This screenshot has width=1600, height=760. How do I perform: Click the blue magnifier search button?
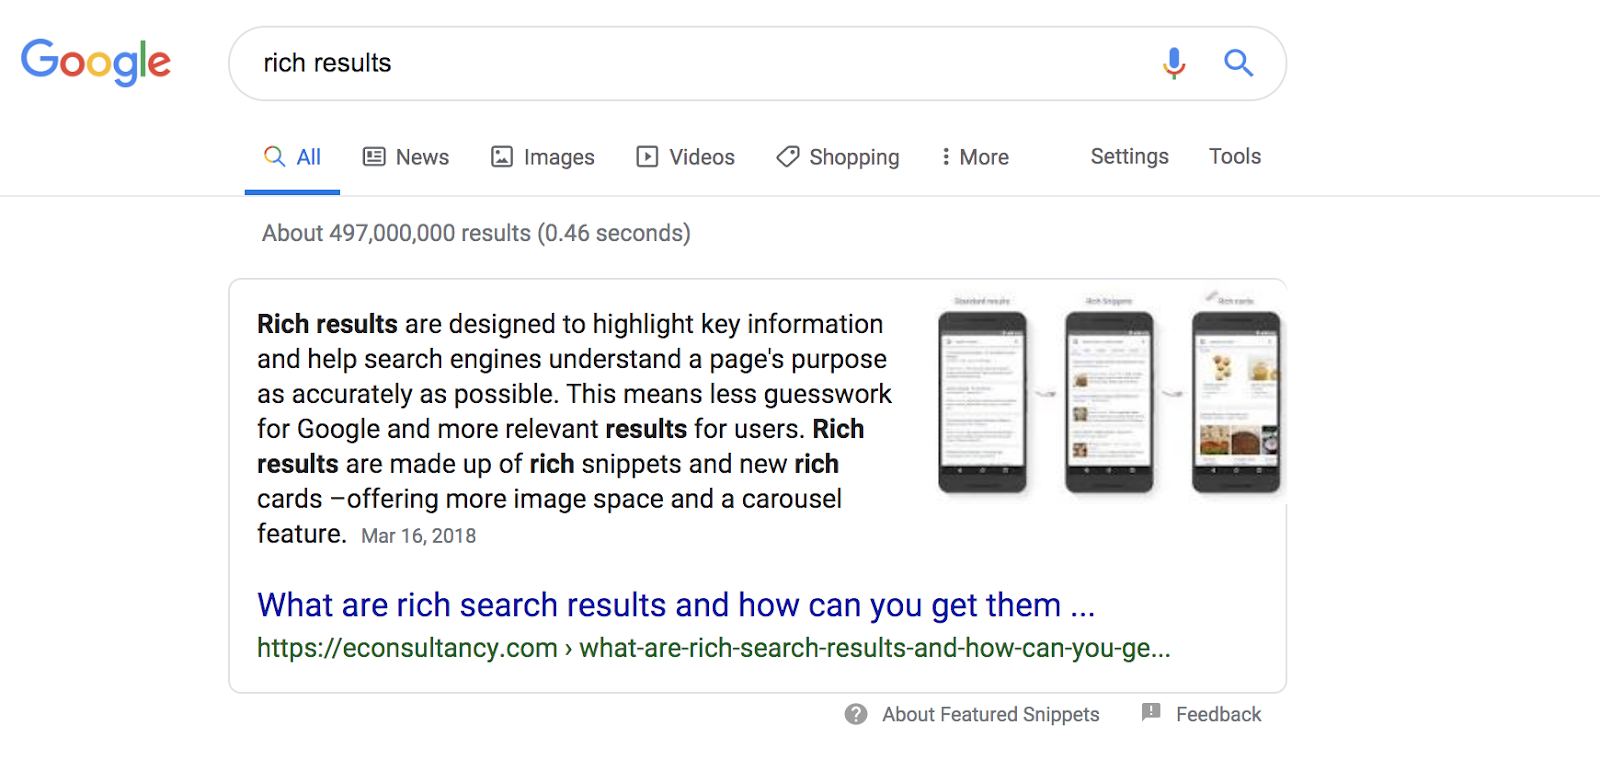[1238, 63]
